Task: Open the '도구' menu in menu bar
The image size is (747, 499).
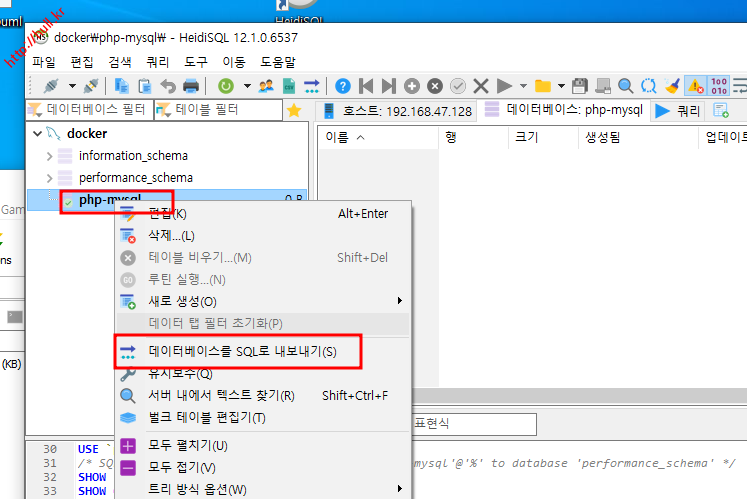Action: (x=196, y=62)
